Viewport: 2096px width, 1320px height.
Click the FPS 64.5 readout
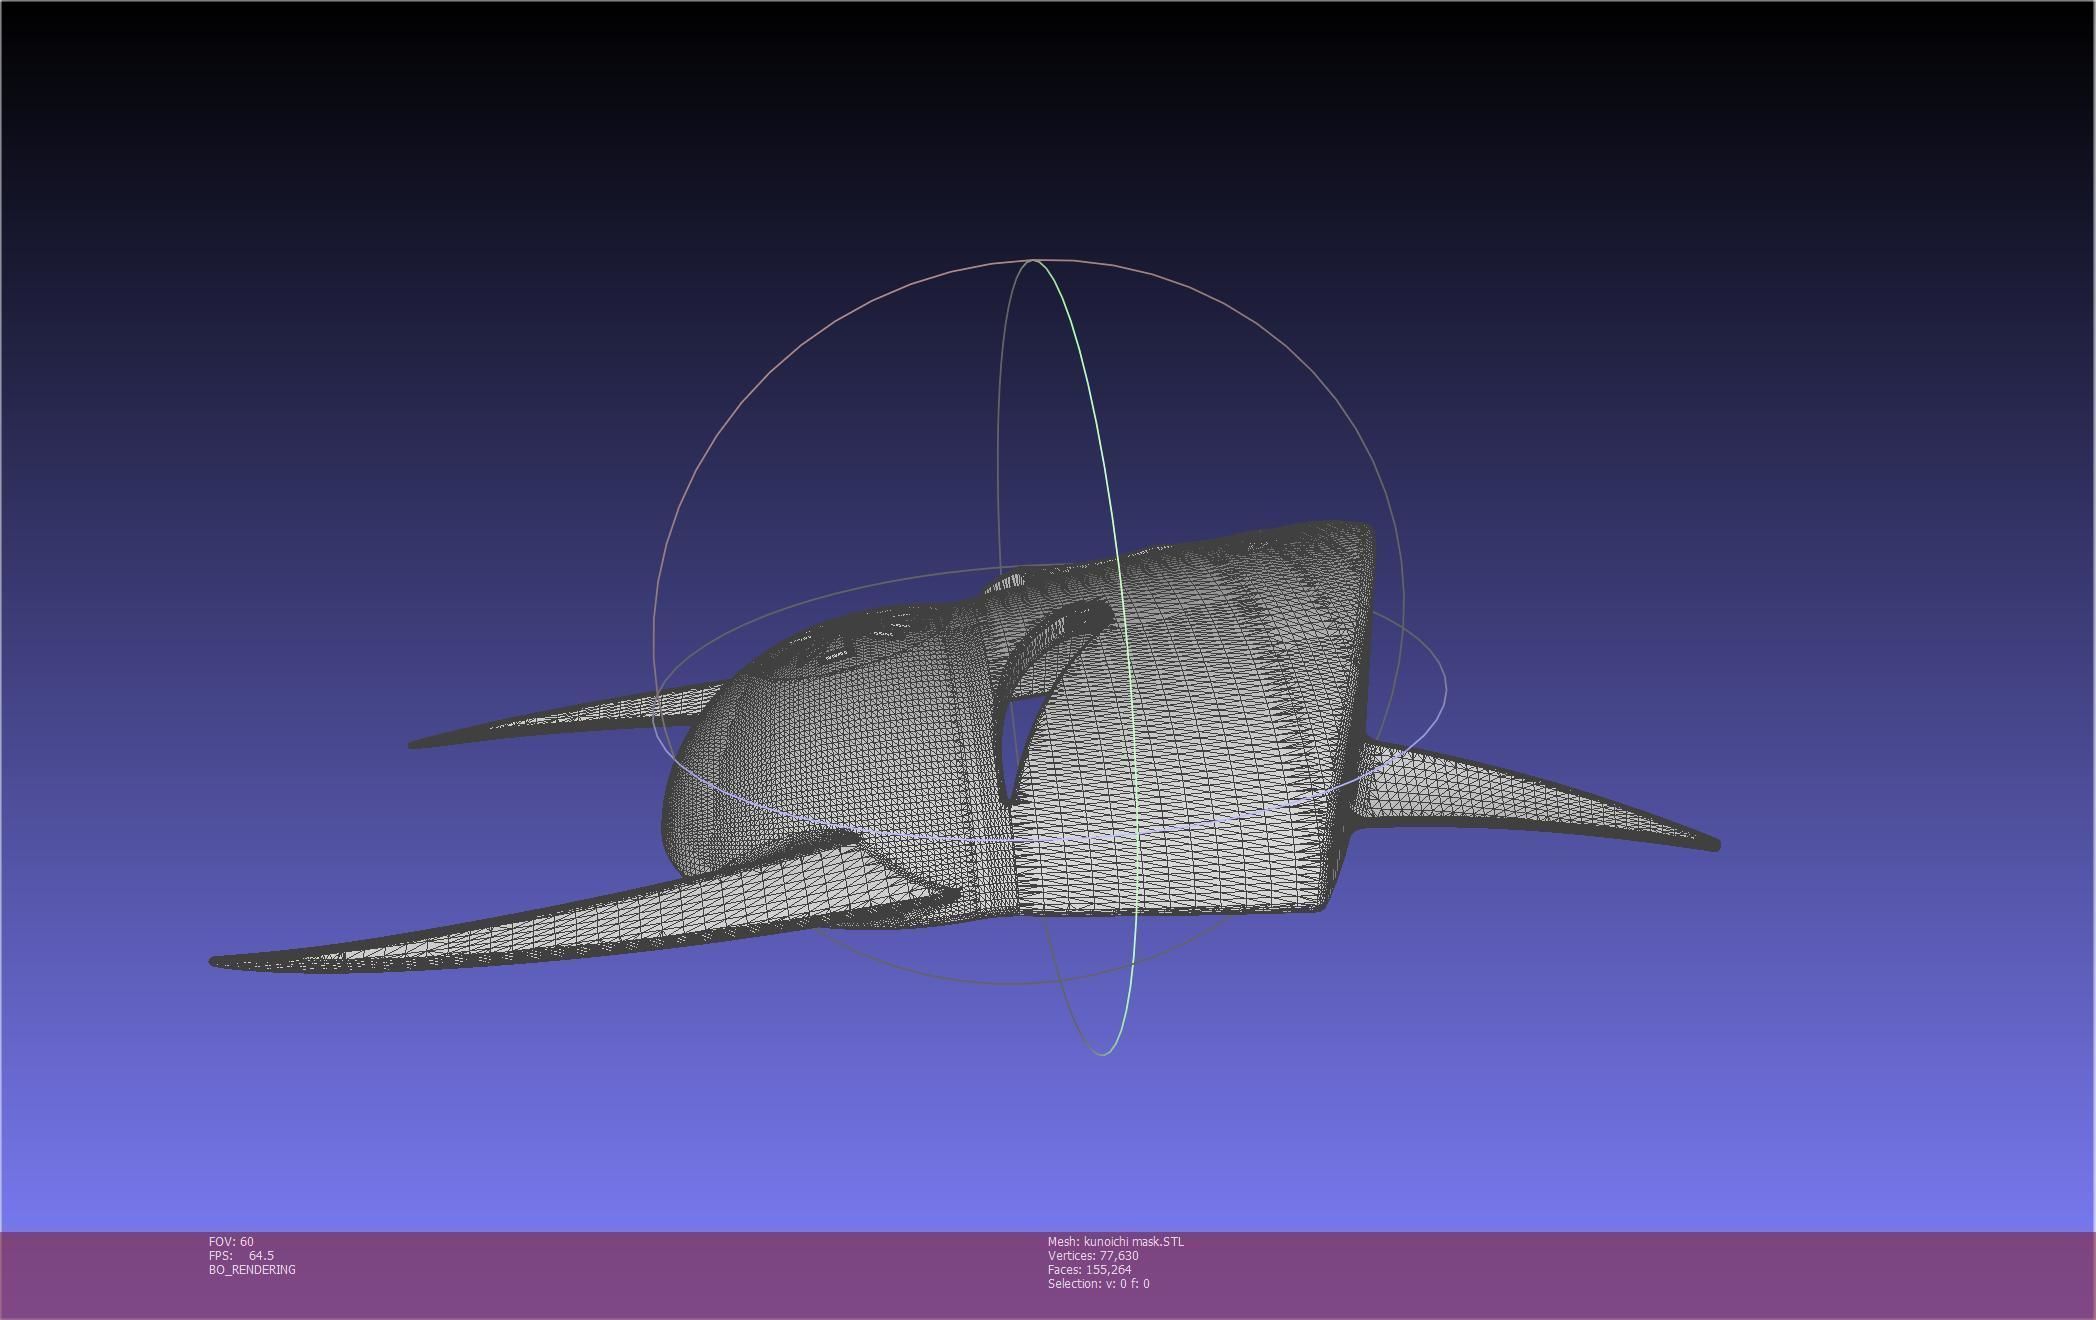coord(241,1256)
